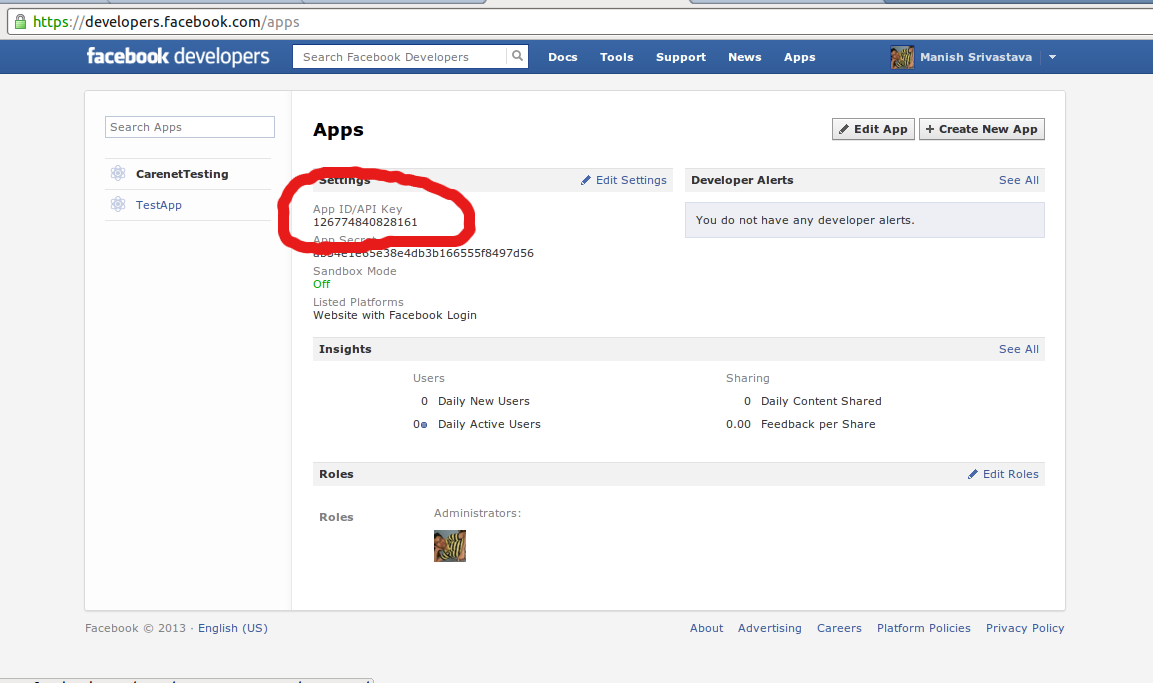
Task: Open the account dropdown arrow in header
Action: pyautogui.click(x=1052, y=57)
